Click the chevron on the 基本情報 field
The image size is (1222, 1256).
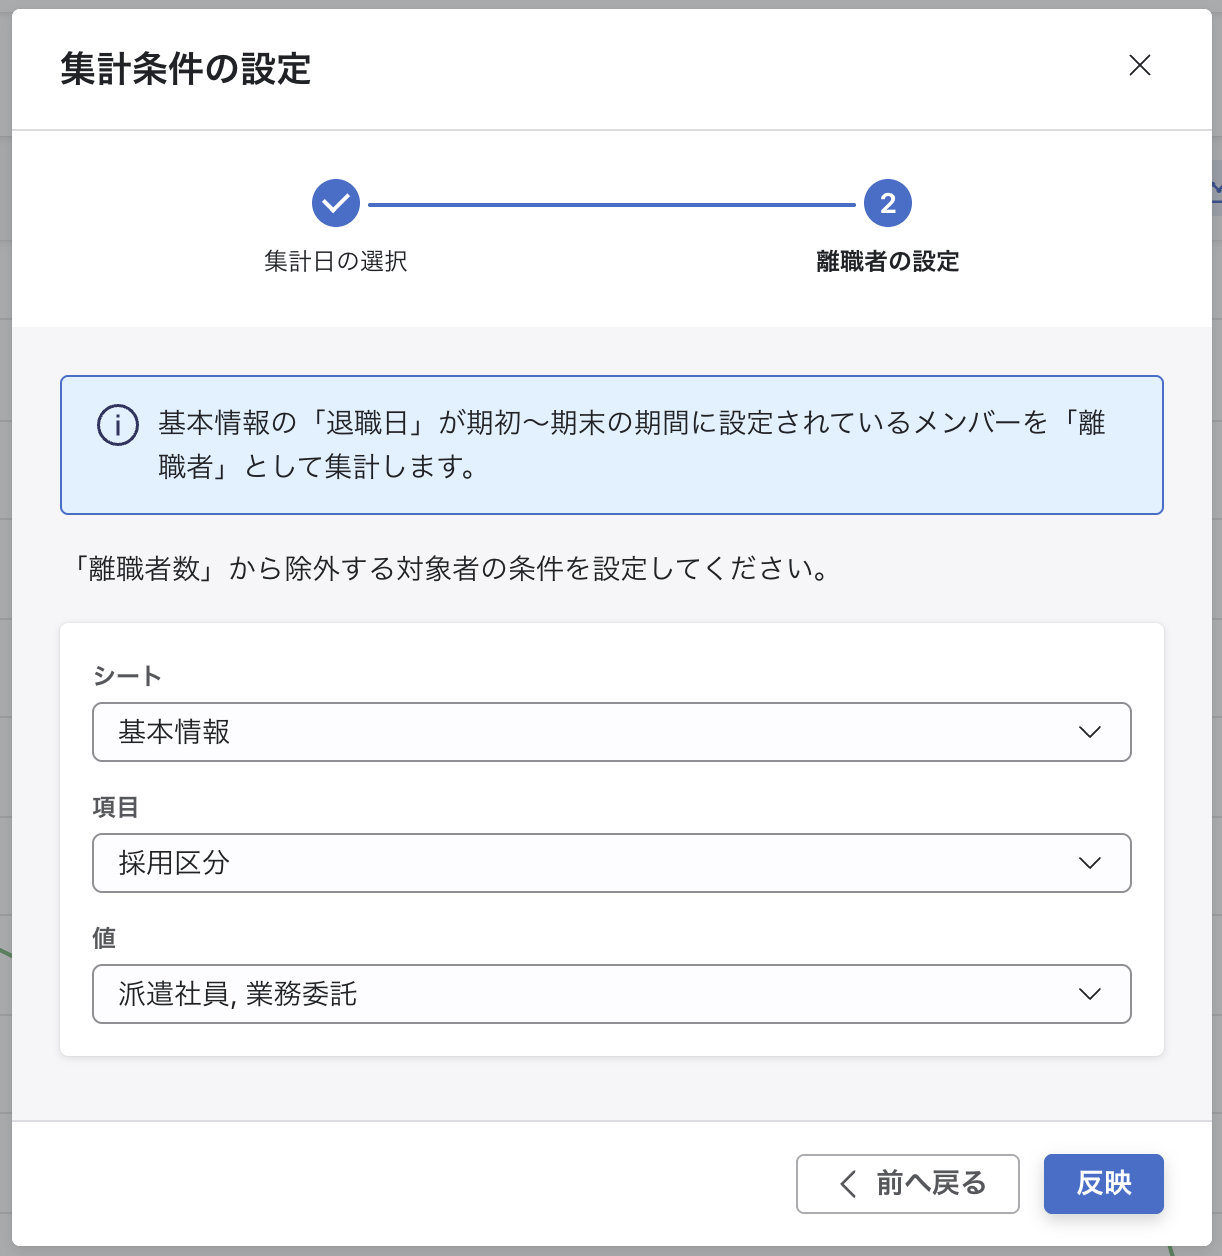[1089, 732]
